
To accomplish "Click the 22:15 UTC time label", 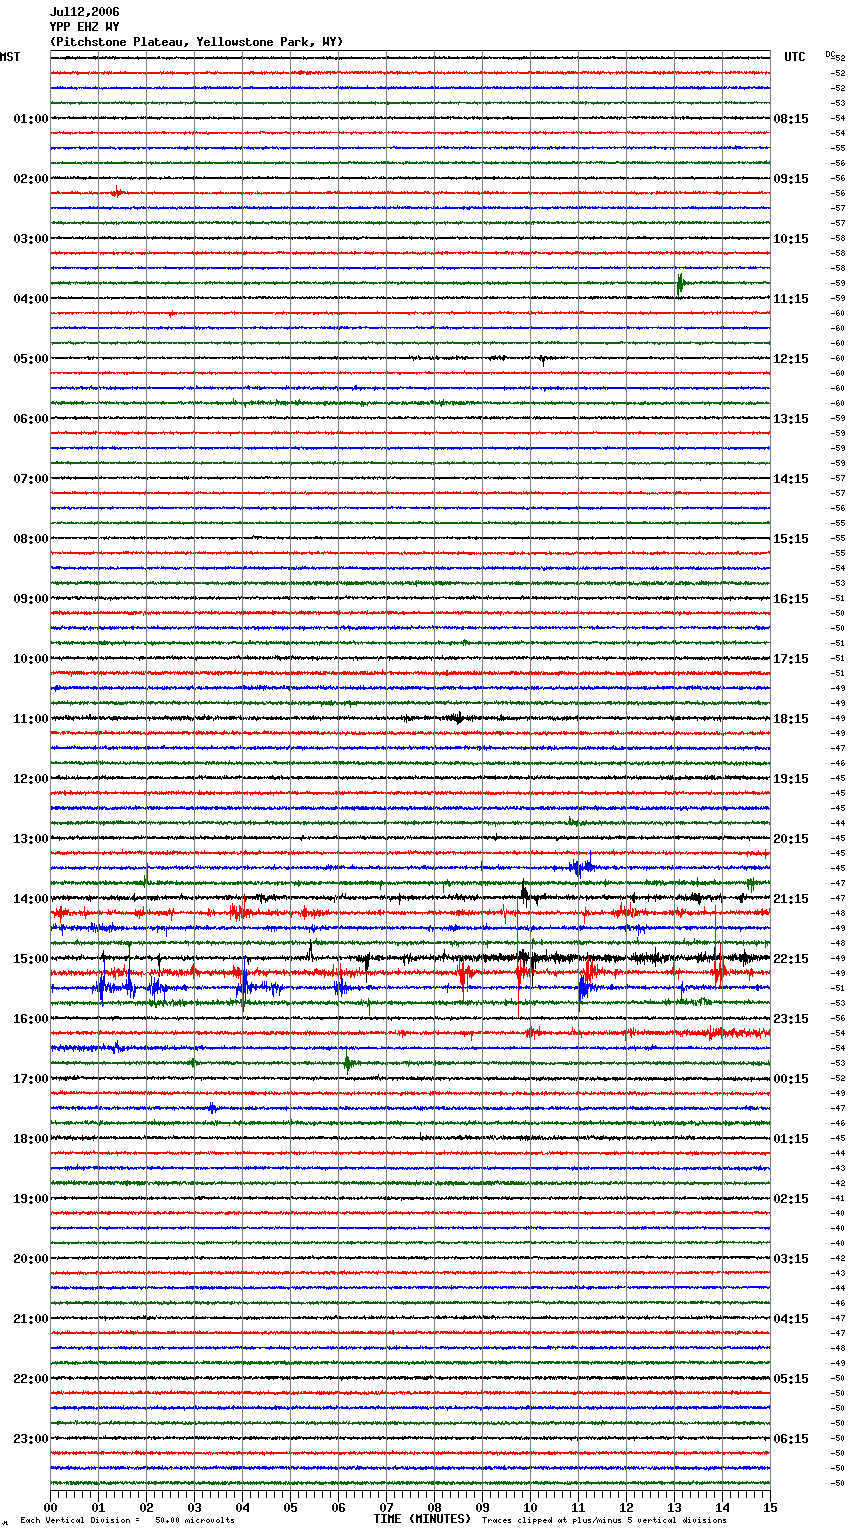I will [x=791, y=959].
